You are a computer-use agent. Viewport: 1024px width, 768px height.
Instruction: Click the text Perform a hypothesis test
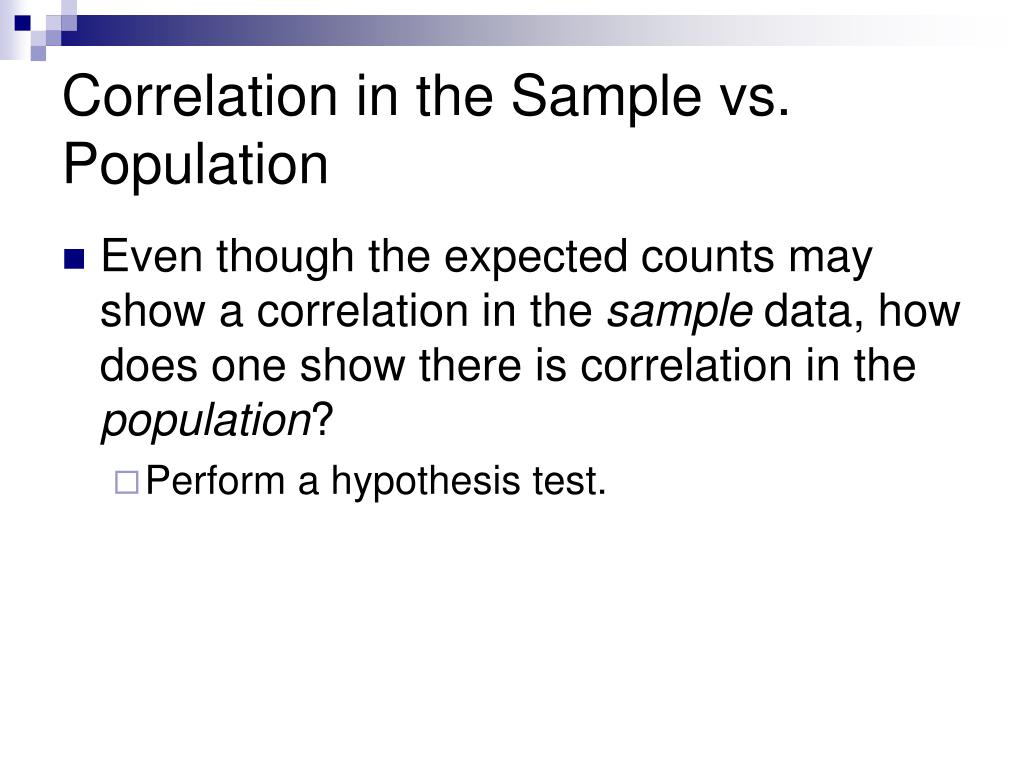coord(376,482)
